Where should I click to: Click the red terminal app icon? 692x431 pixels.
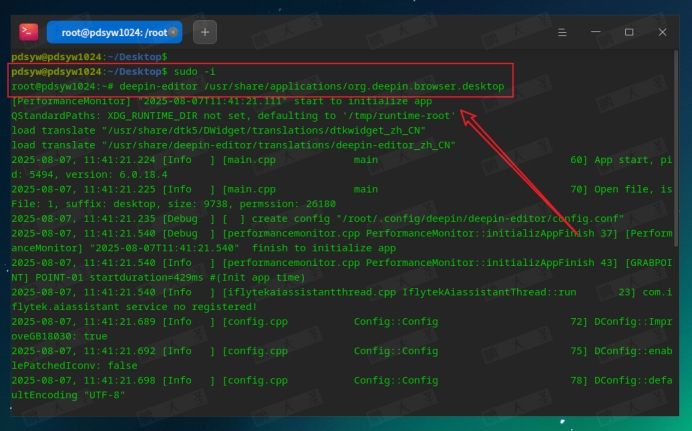coord(29,32)
